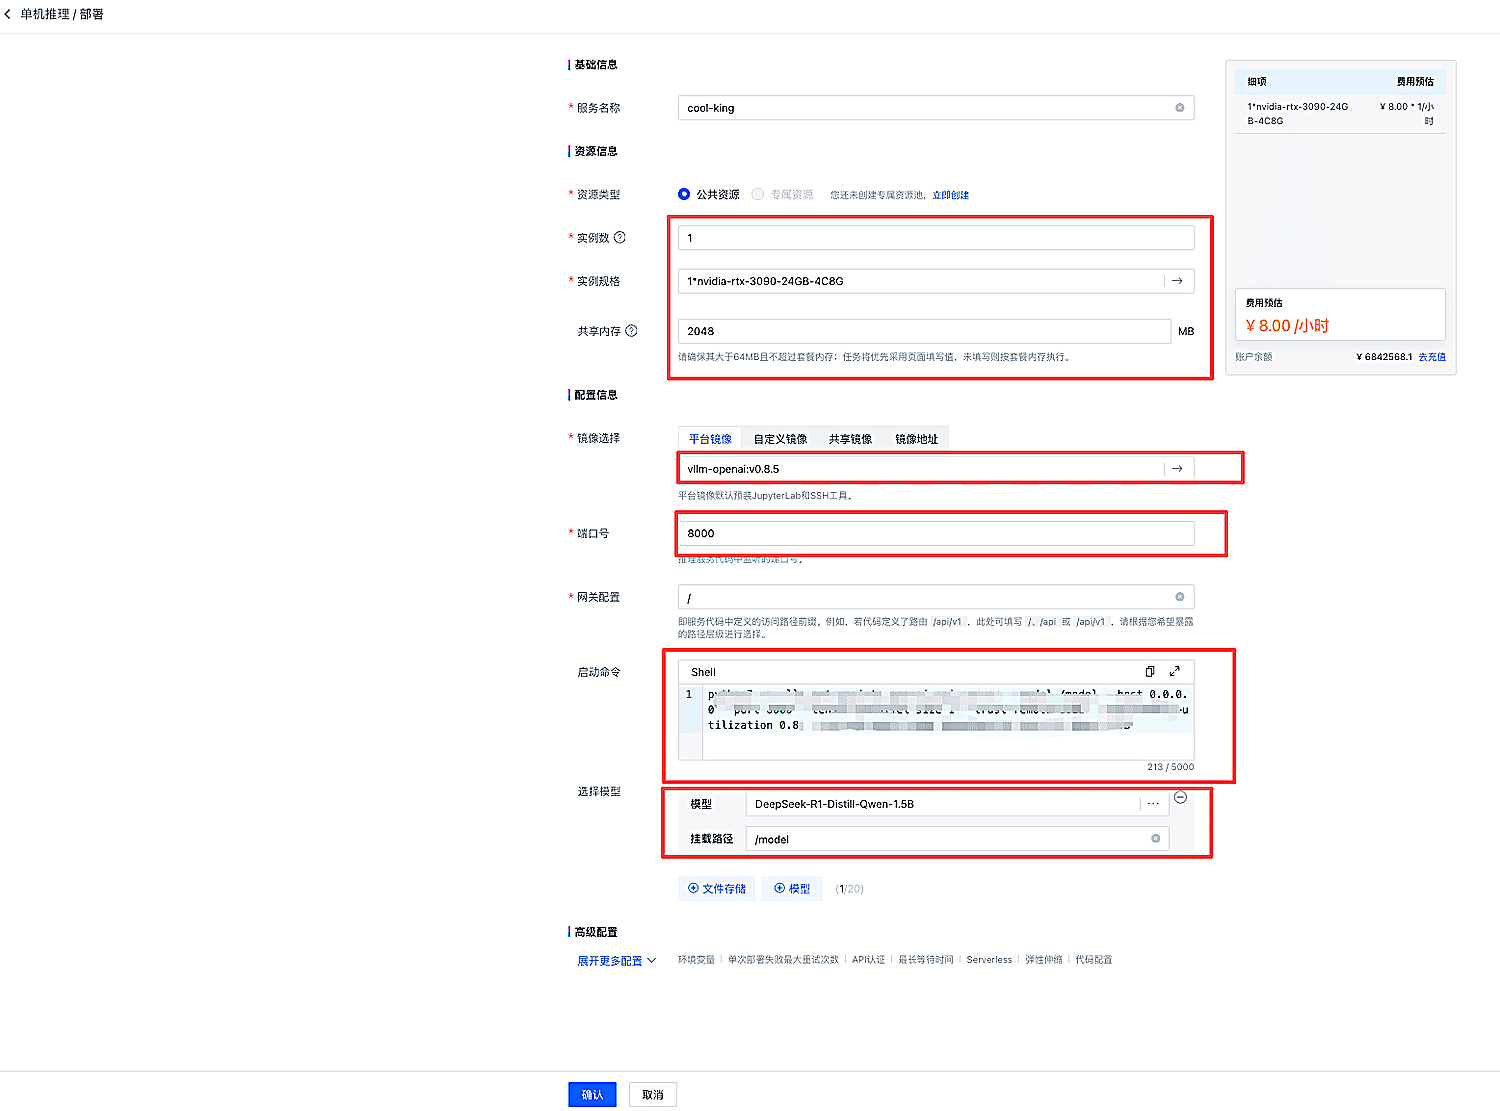Open help tooltip next to 实例数

pyautogui.click(x=620, y=238)
